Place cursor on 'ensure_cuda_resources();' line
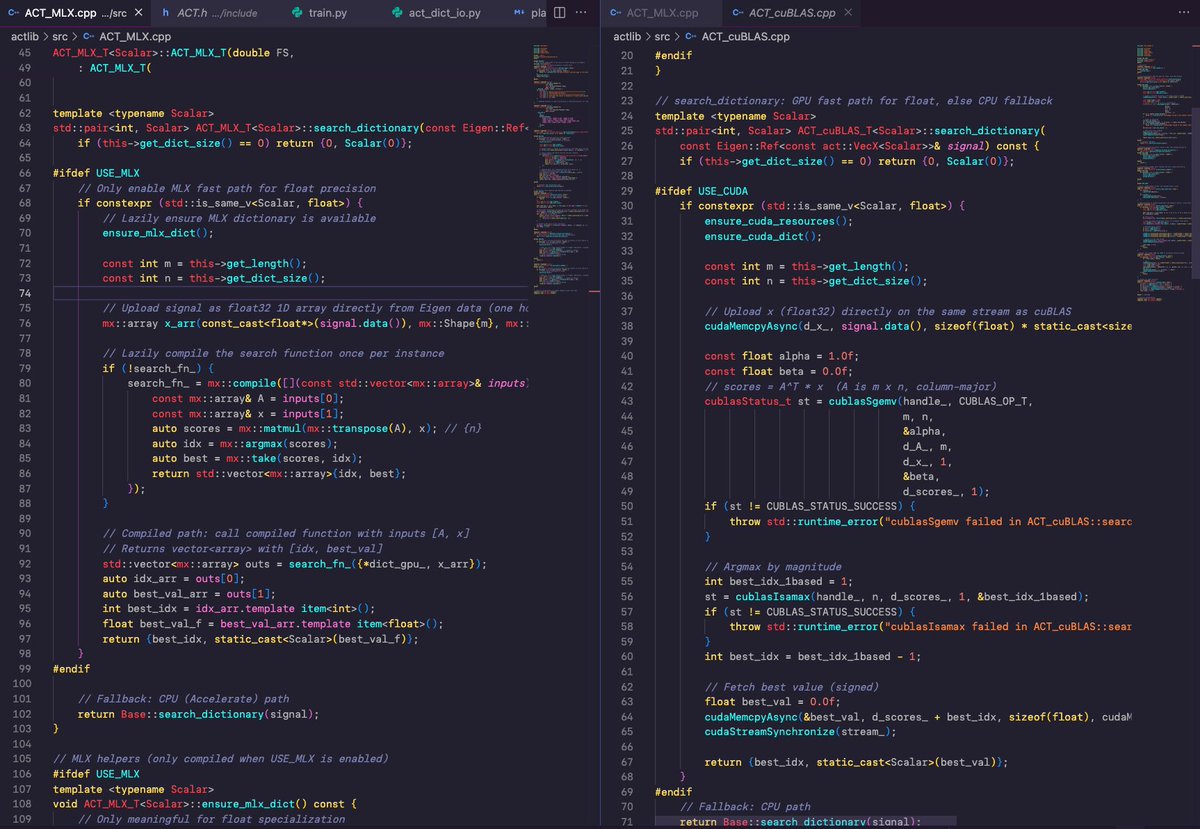This screenshot has width=1200, height=829. pos(778,221)
